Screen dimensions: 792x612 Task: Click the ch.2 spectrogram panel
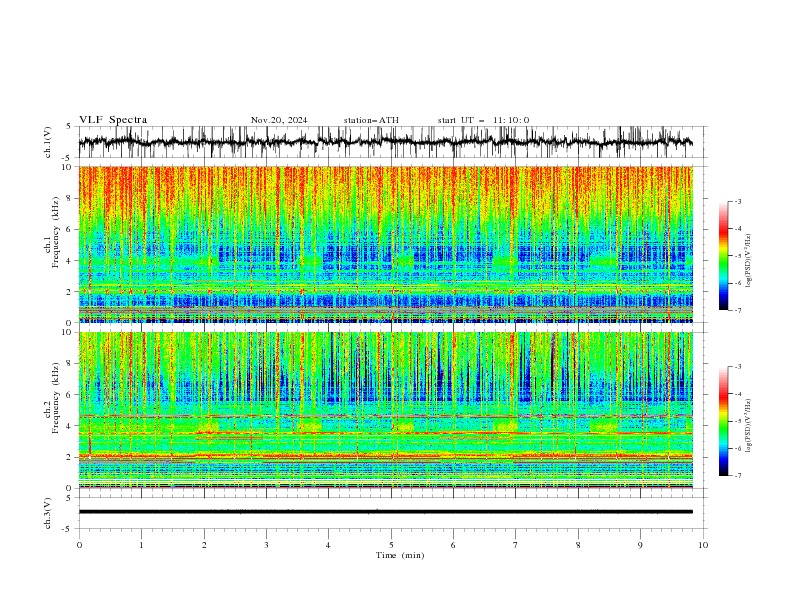386,410
